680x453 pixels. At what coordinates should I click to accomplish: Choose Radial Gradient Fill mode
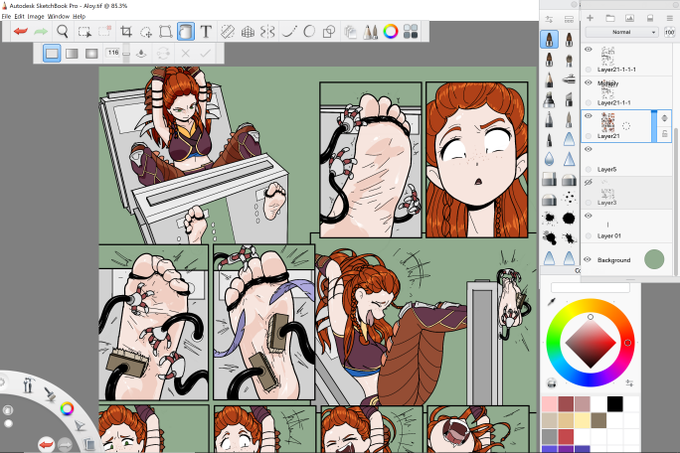[92, 53]
